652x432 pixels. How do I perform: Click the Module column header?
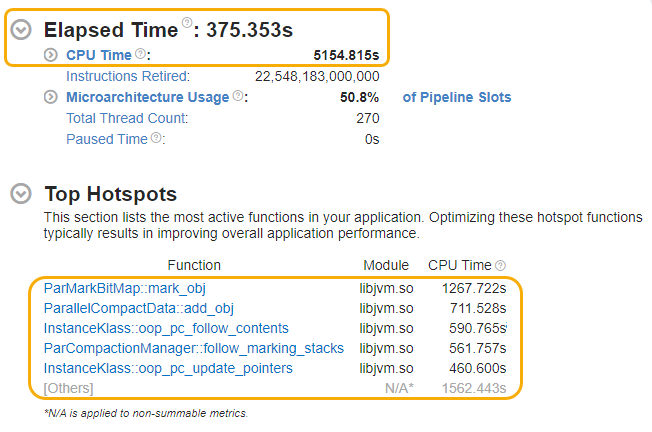tap(385, 265)
